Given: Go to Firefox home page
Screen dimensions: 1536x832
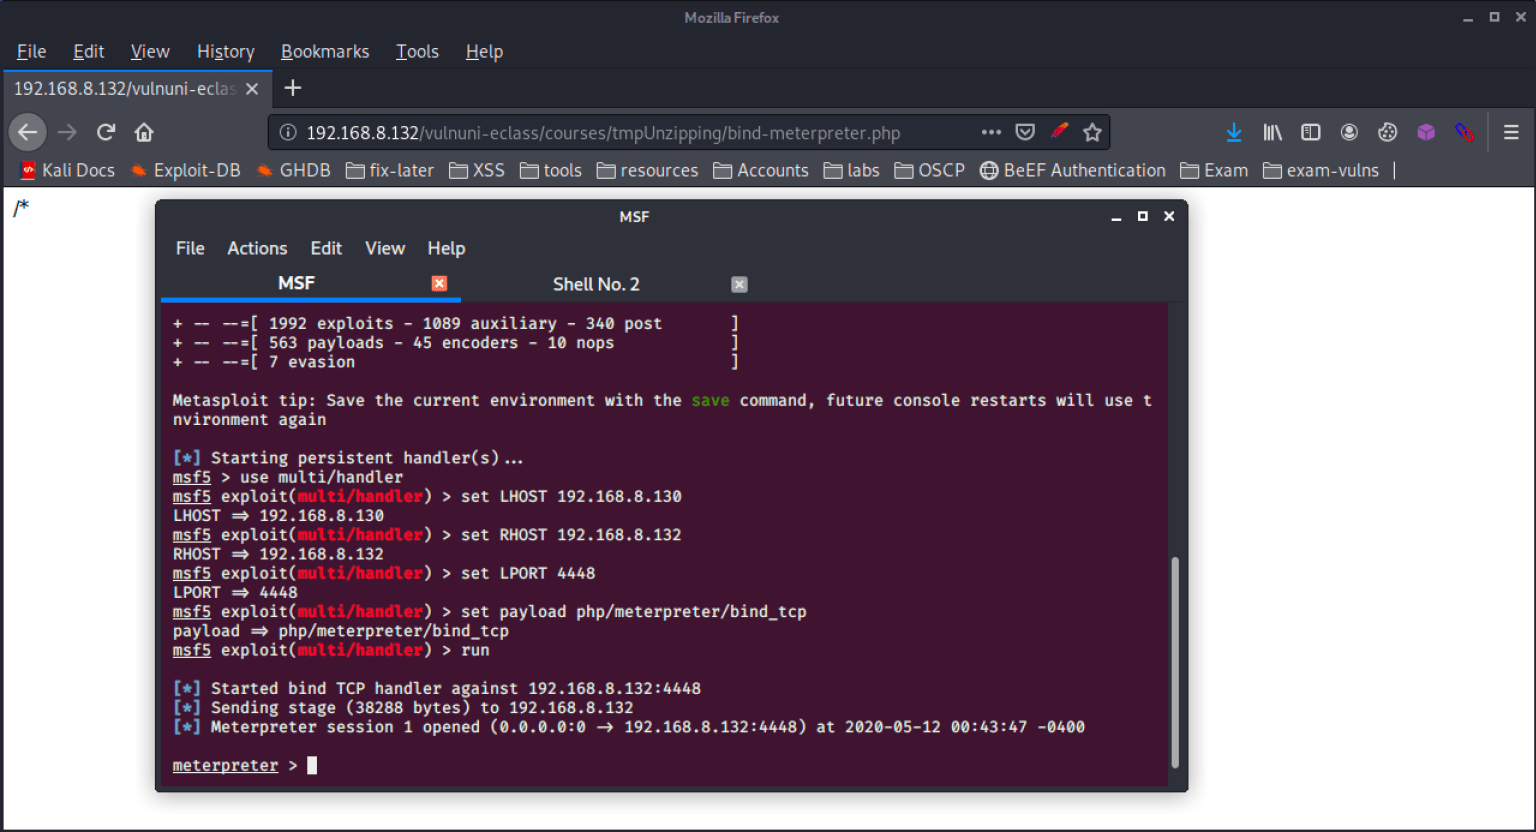Looking at the screenshot, I should click(x=144, y=132).
